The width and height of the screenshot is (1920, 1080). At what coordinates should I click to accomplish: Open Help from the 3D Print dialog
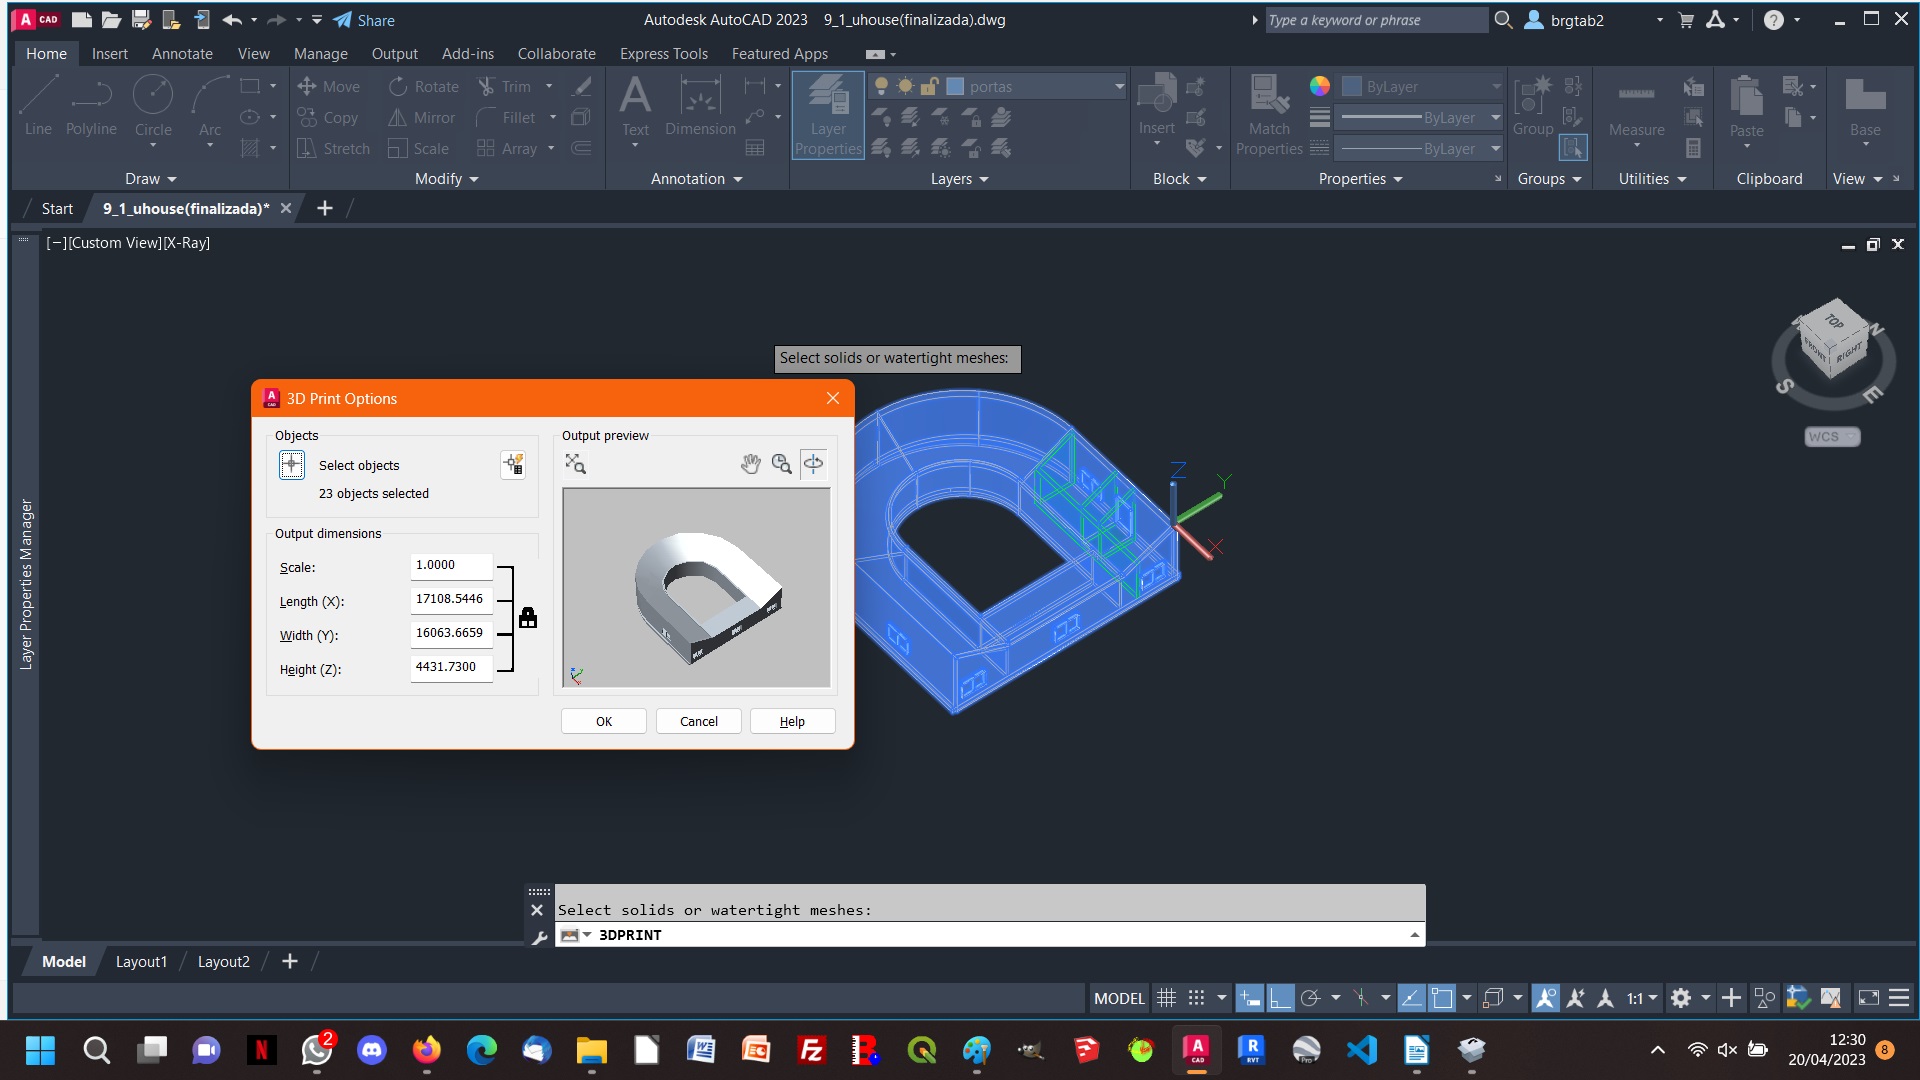(x=792, y=721)
